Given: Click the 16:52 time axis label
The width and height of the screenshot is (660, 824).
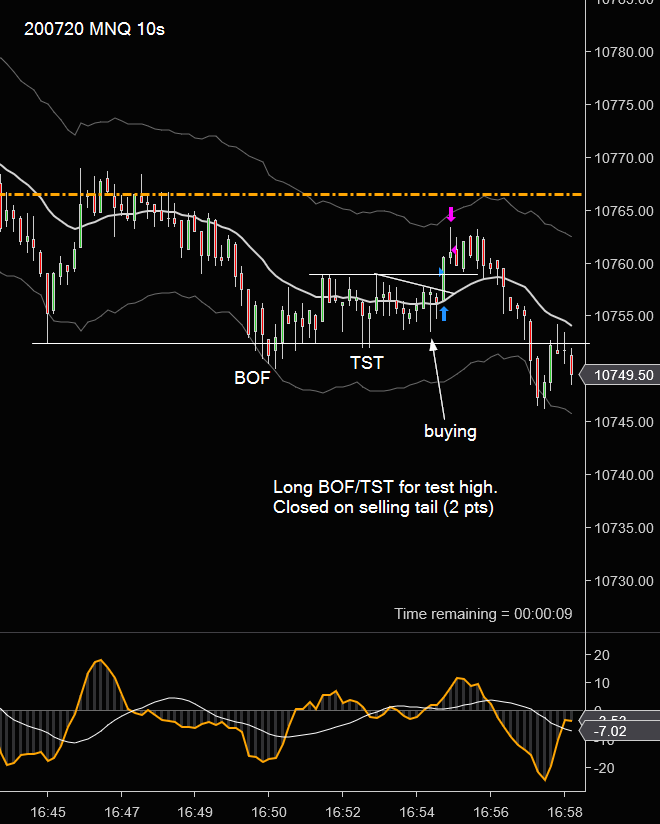Looking at the screenshot, I should pyautogui.click(x=343, y=812).
